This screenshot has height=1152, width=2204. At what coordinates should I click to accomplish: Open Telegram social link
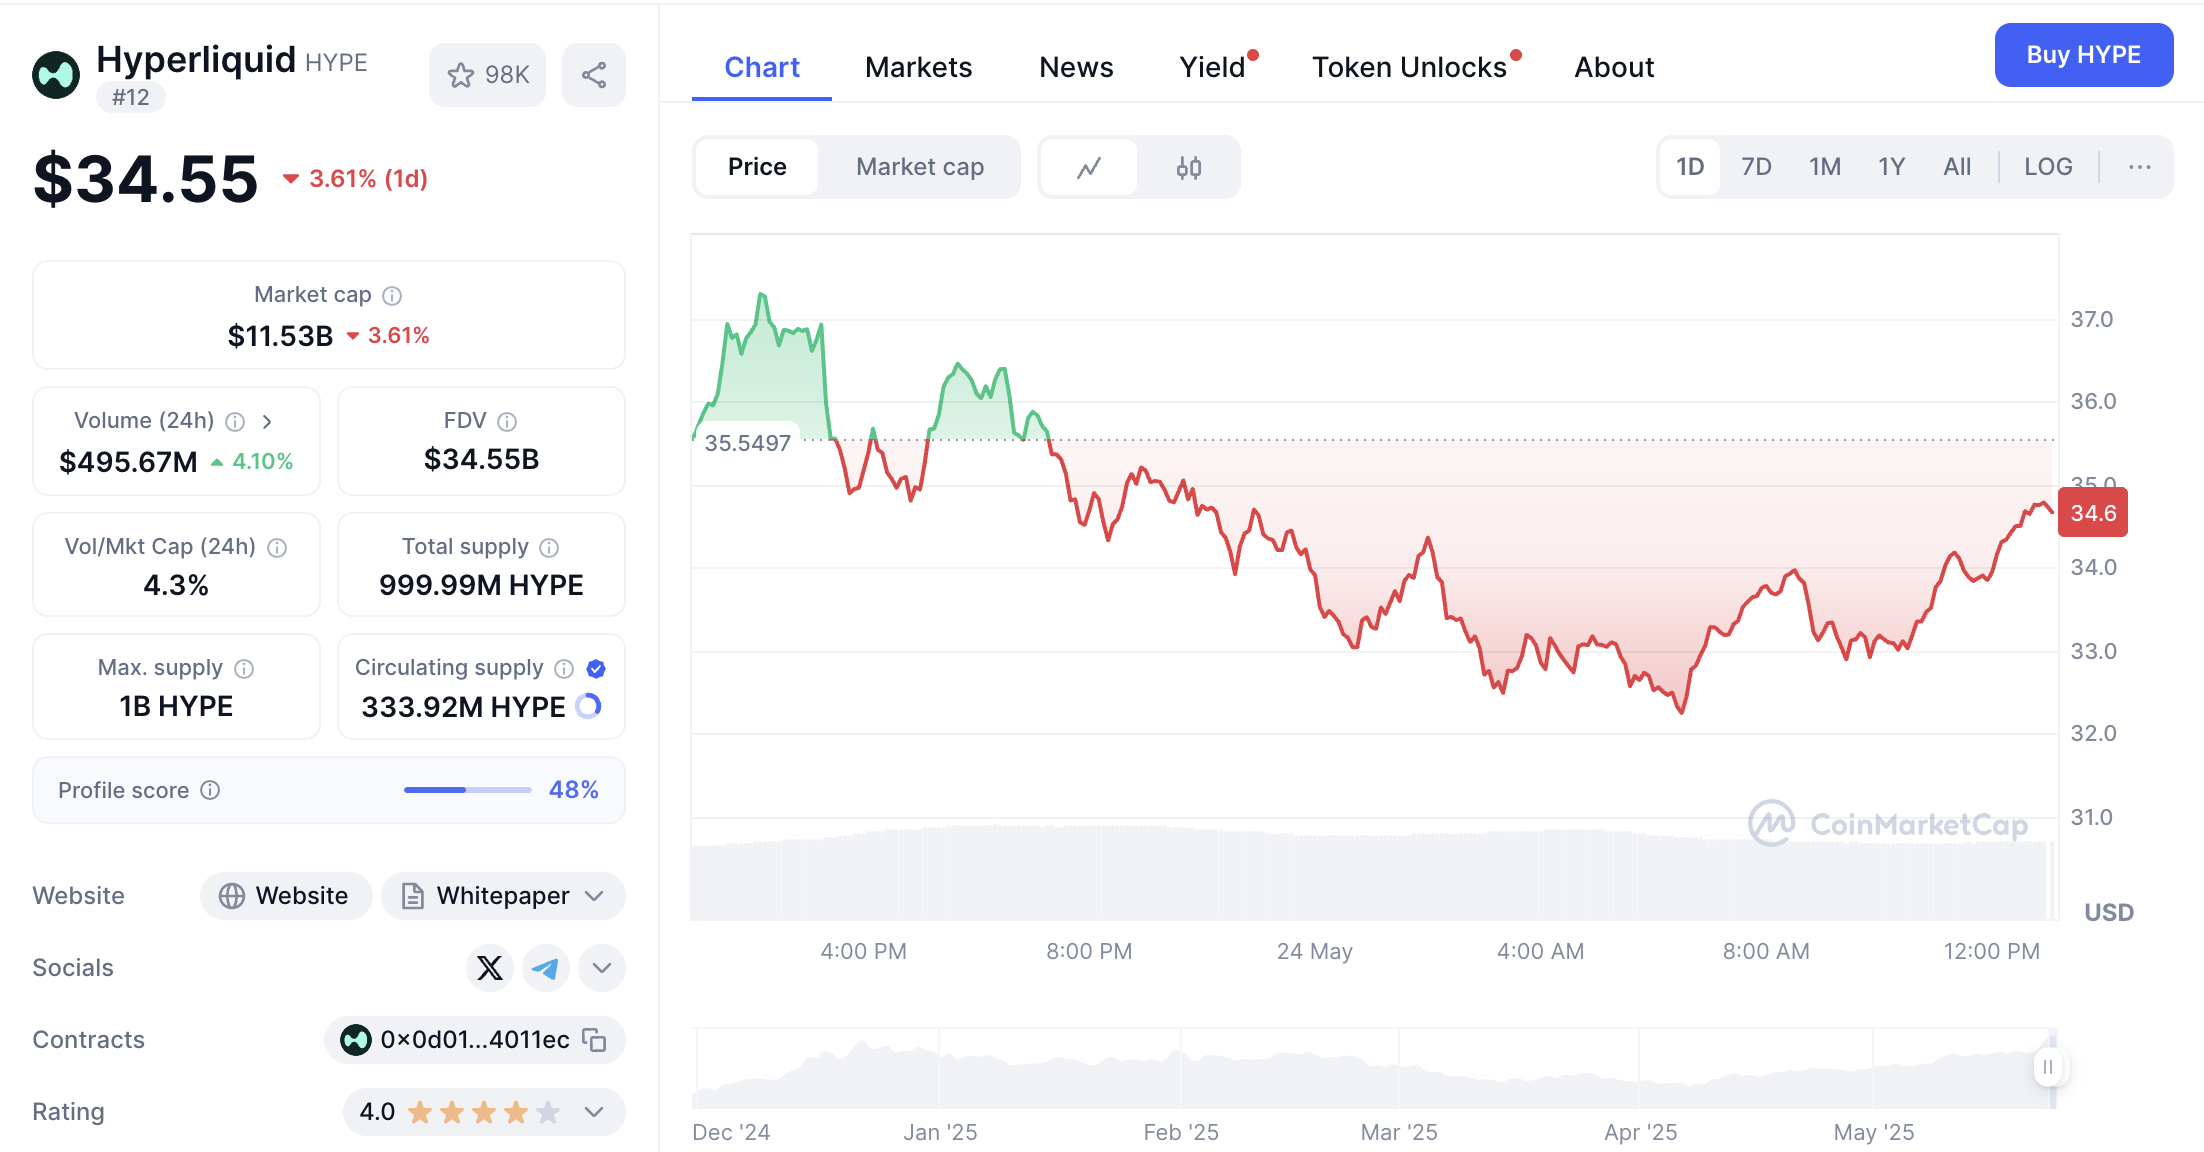click(546, 968)
